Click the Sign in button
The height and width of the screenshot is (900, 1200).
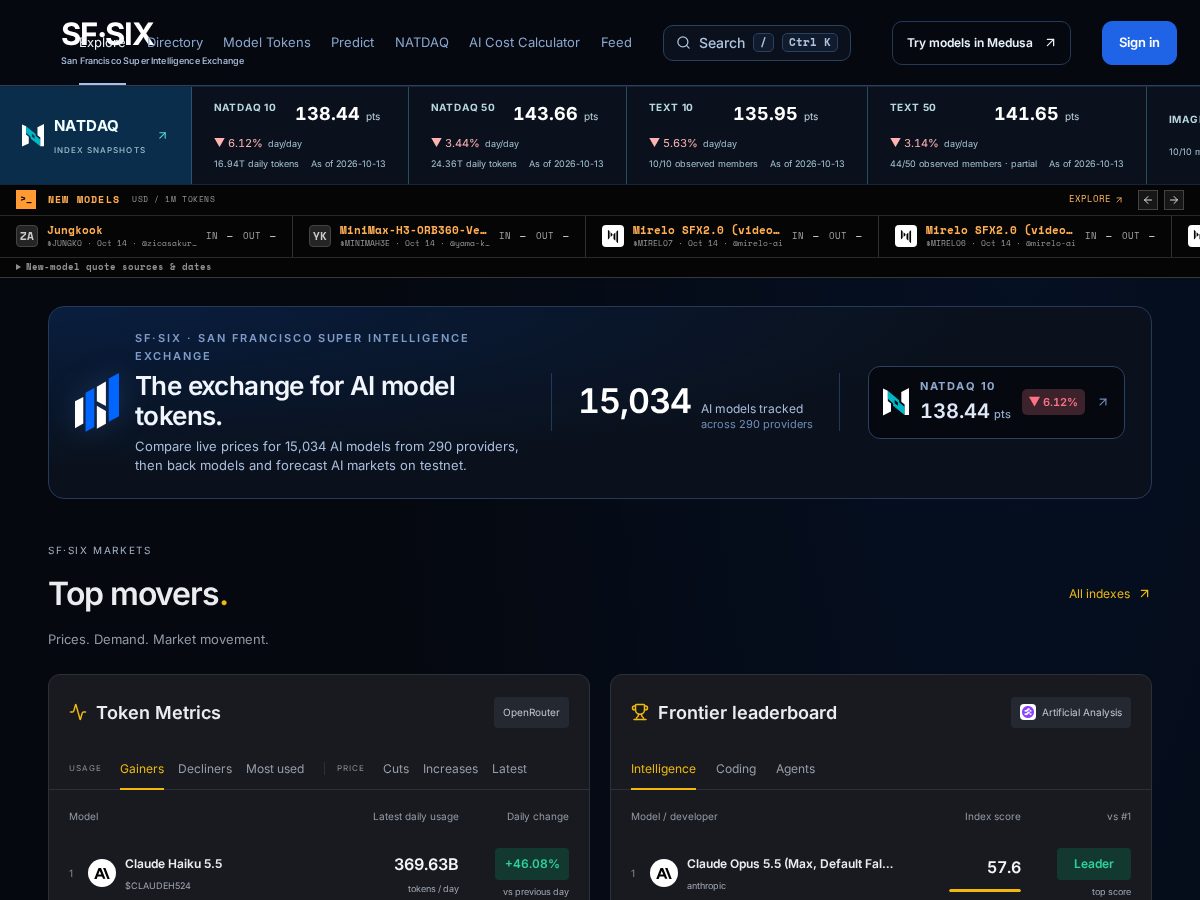pos(1139,43)
